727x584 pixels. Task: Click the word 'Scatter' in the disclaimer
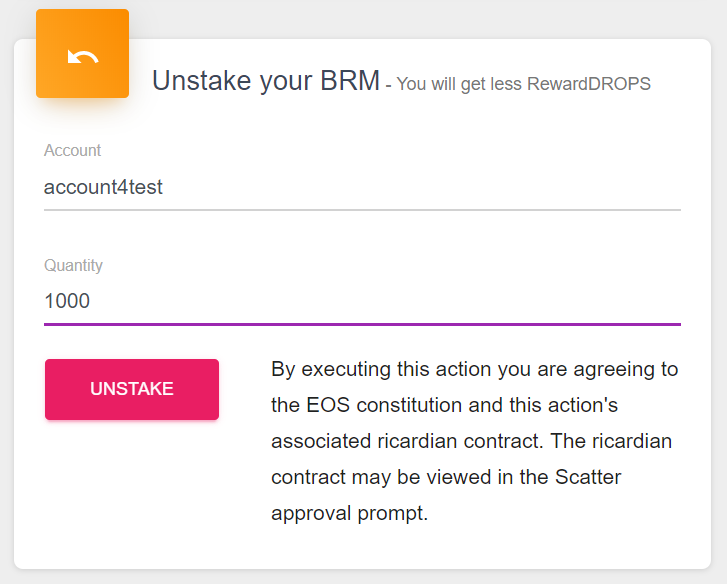588,477
